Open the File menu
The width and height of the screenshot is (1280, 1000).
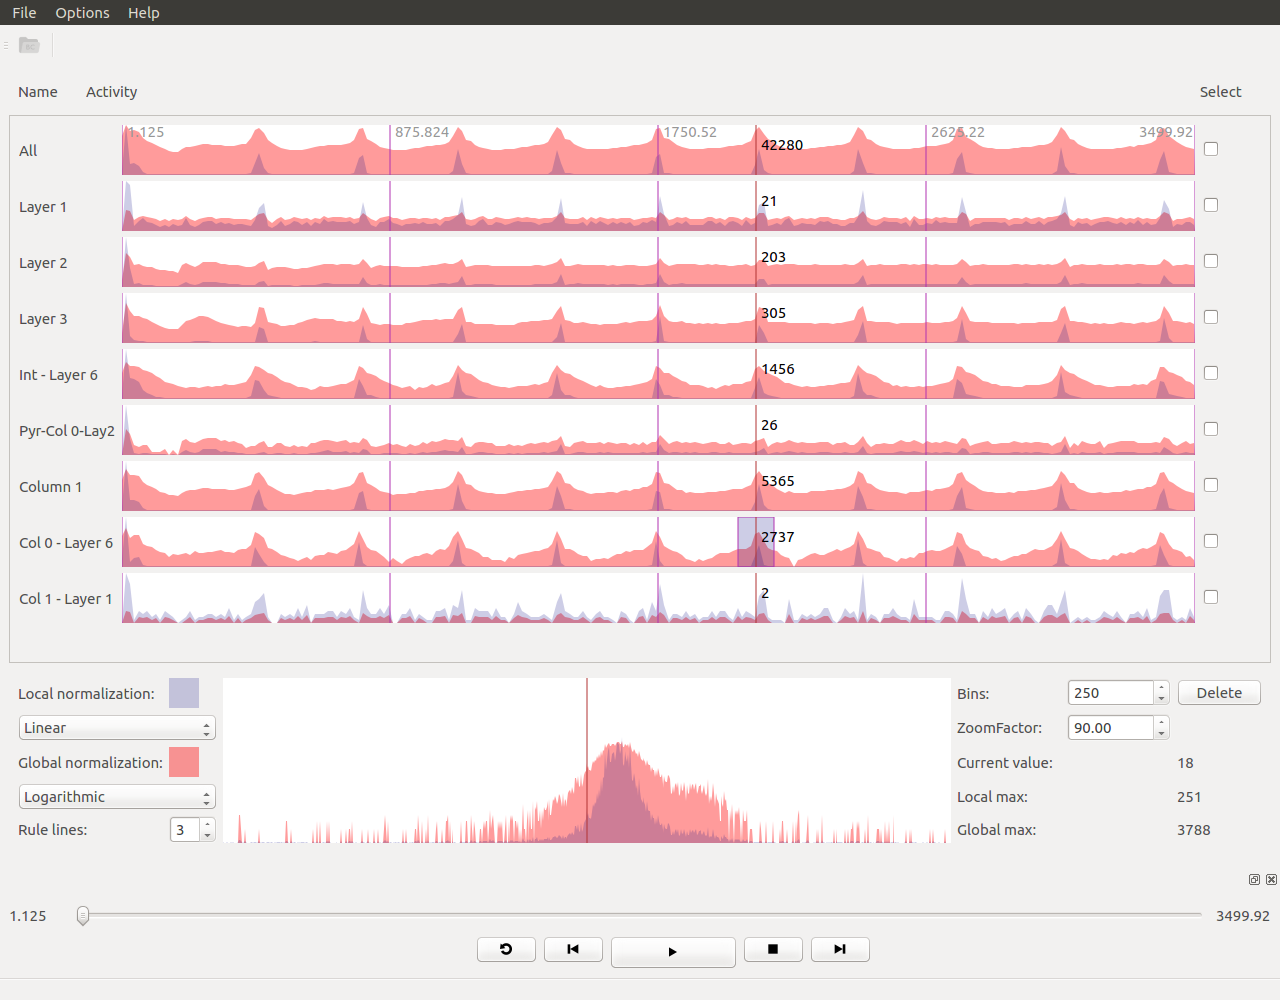[24, 13]
